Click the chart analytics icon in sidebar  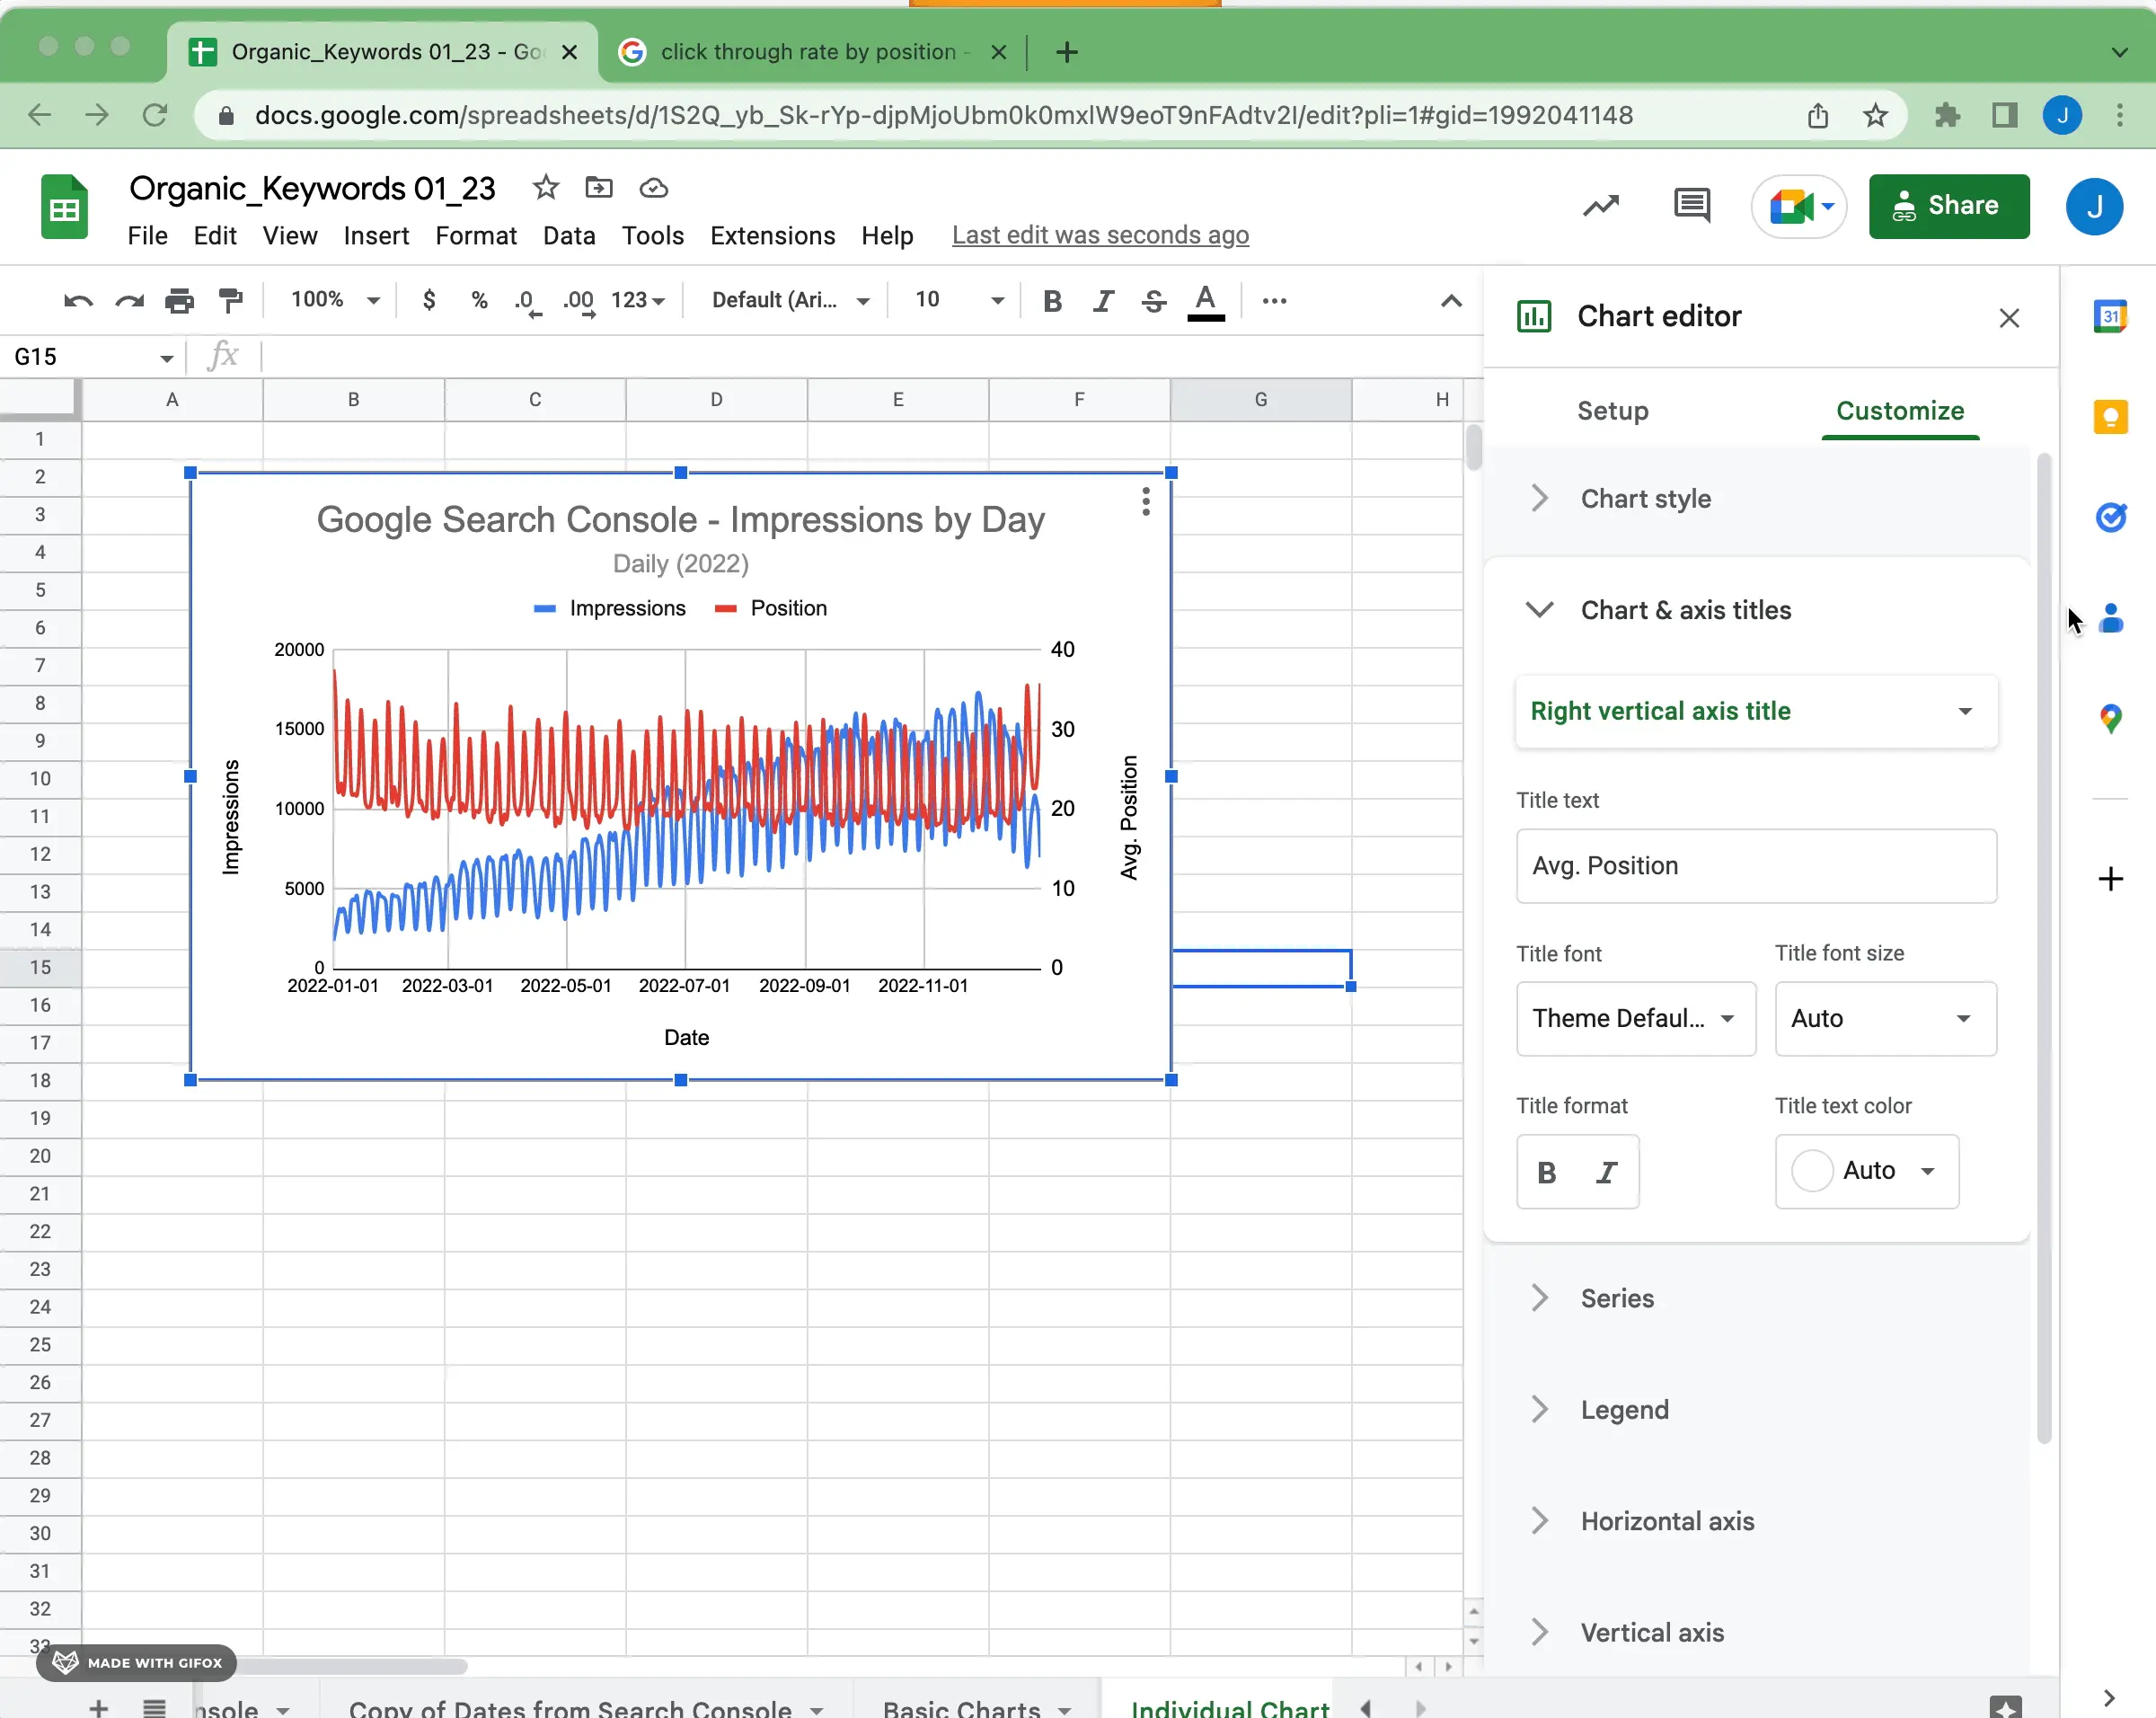[x=1600, y=205]
